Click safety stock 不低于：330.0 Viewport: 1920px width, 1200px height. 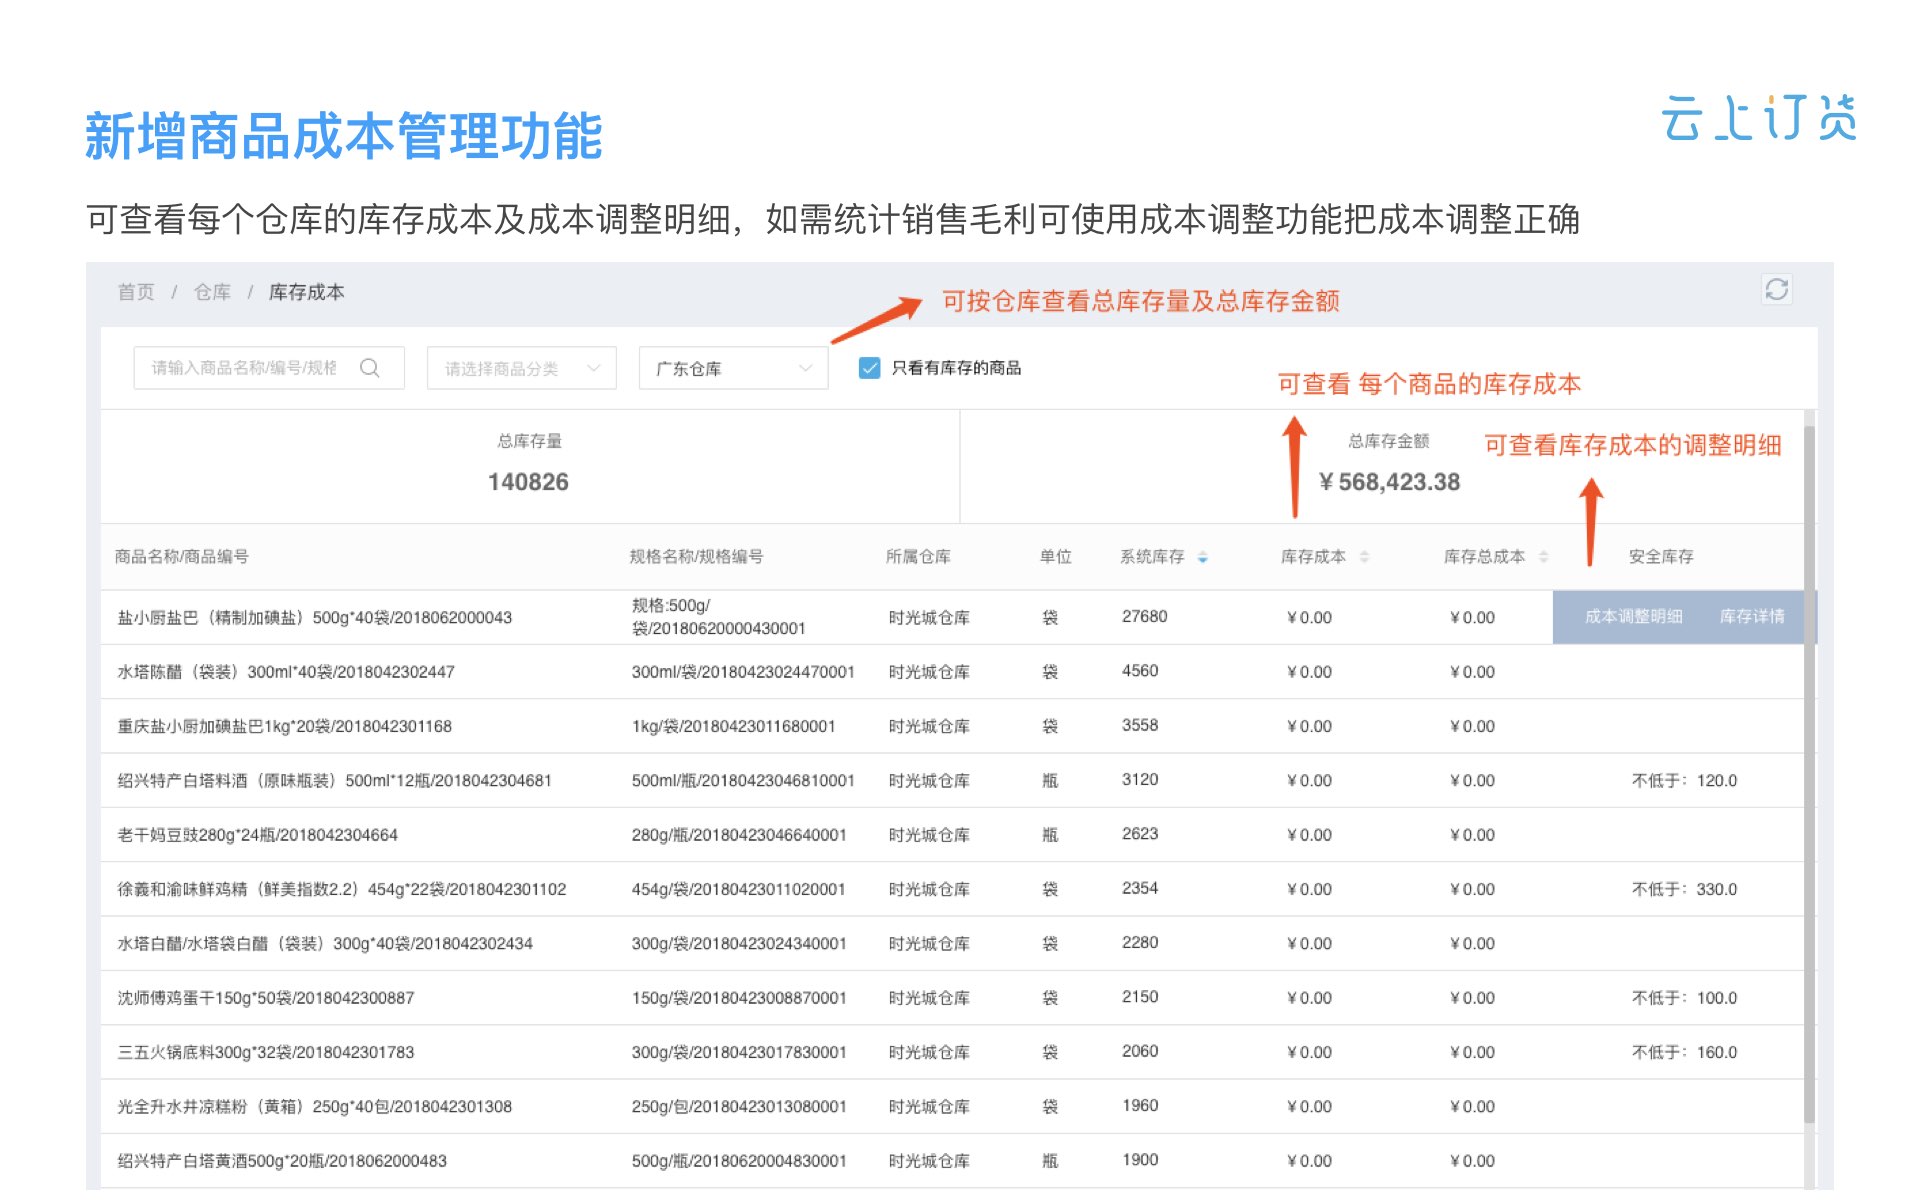click(x=1684, y=889)
